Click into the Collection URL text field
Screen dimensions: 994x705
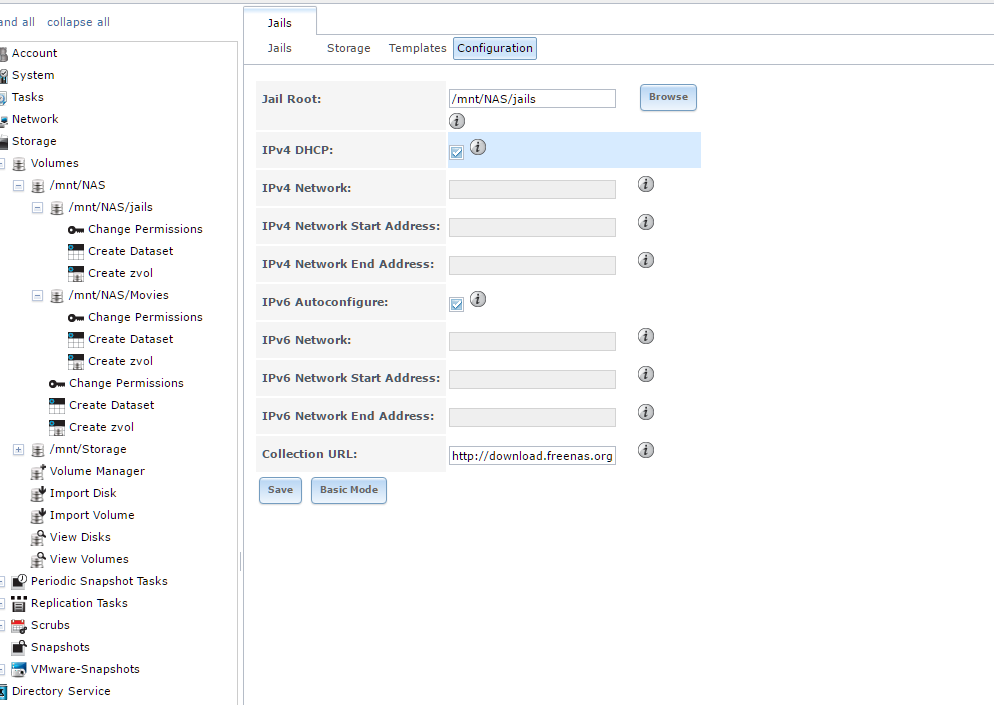point(532,456)
